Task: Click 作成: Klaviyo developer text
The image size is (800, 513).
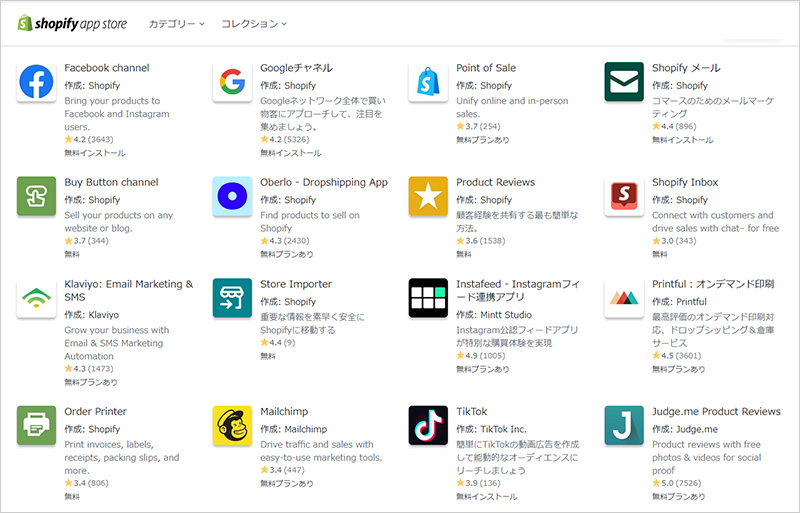Action: pyautogui.click(x=92, y=315)
